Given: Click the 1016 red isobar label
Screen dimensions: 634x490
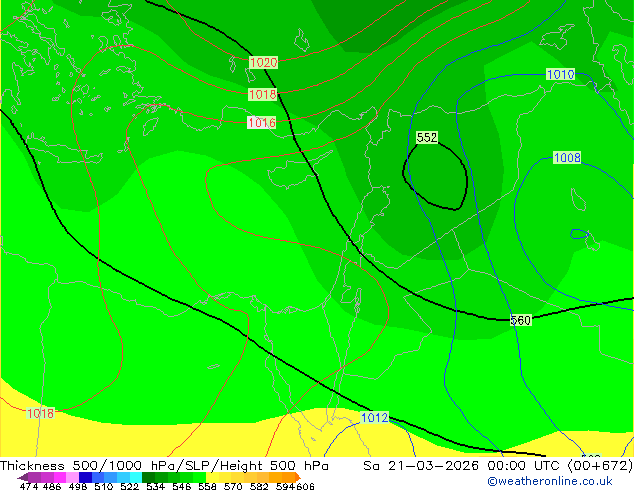Looking at the screenshot, I should 262,122.
